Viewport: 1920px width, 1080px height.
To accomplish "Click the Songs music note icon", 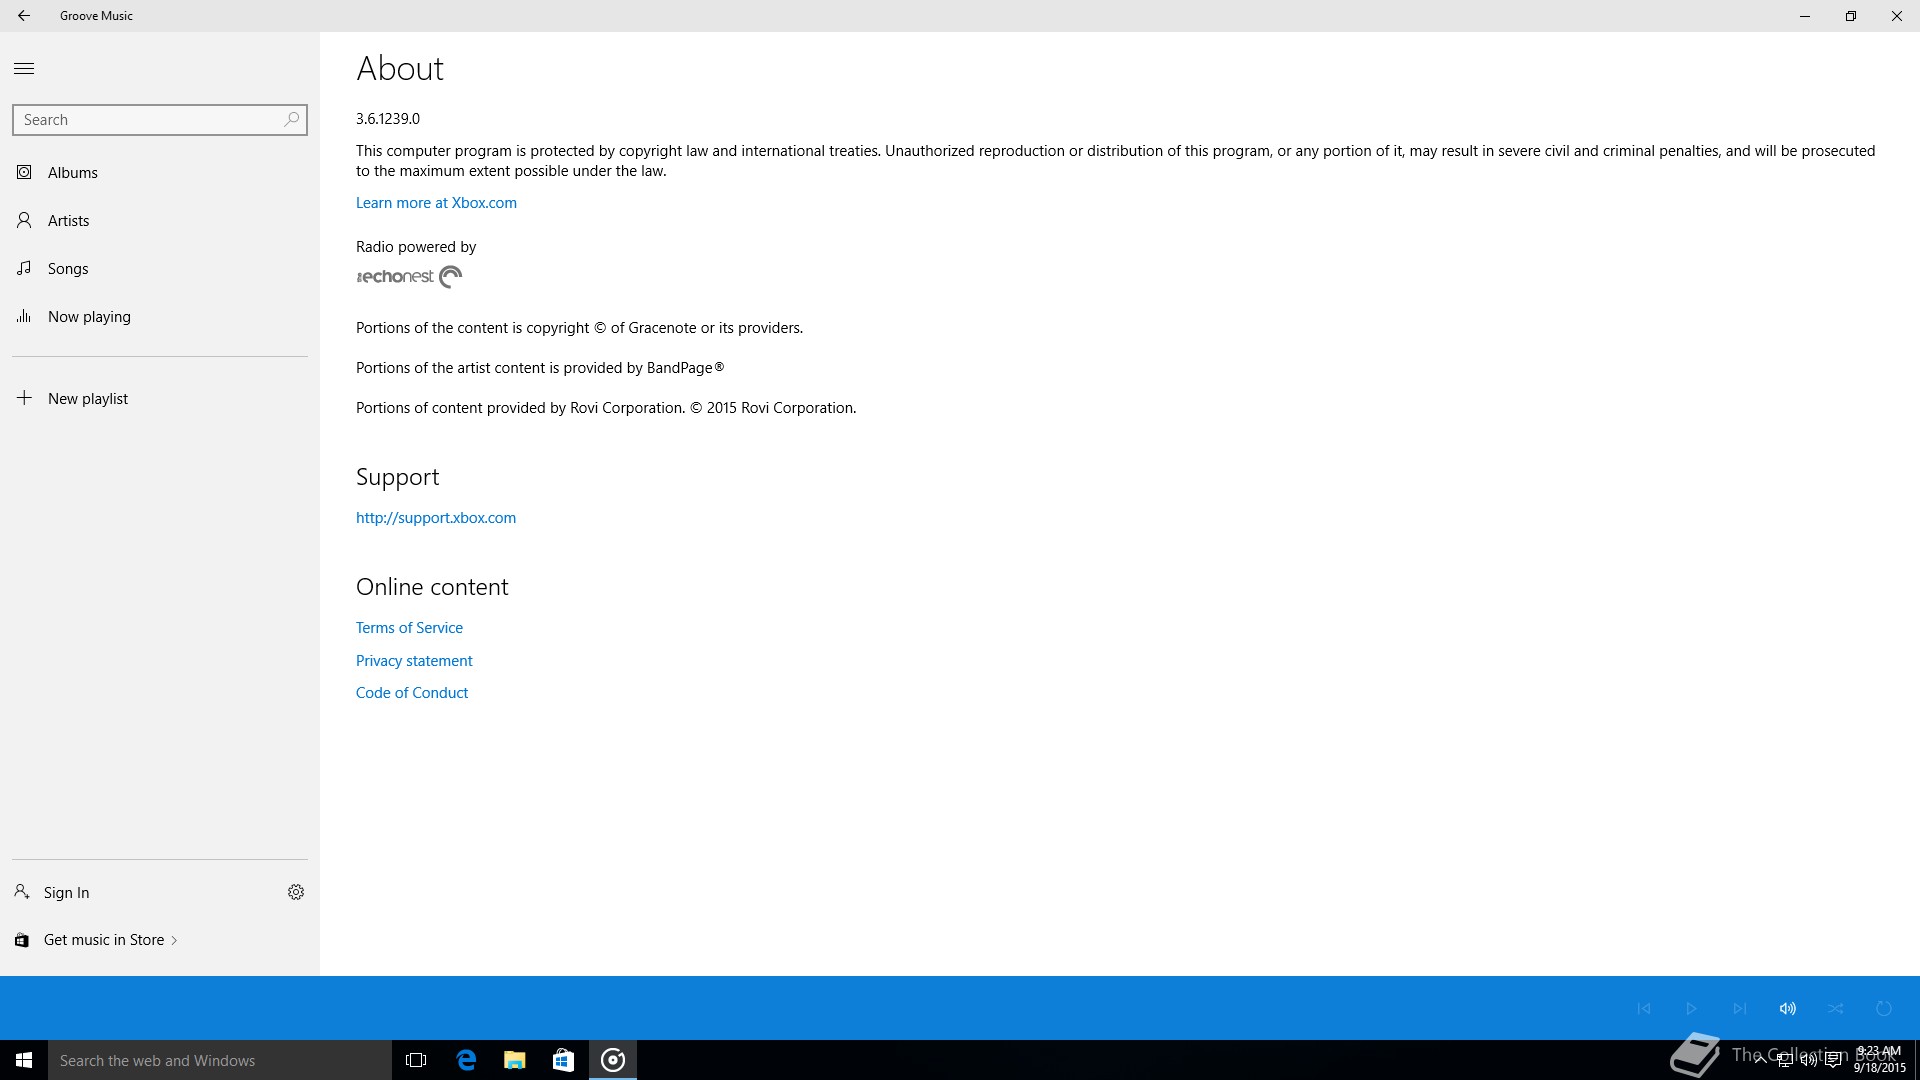I will tap(24, 268).
